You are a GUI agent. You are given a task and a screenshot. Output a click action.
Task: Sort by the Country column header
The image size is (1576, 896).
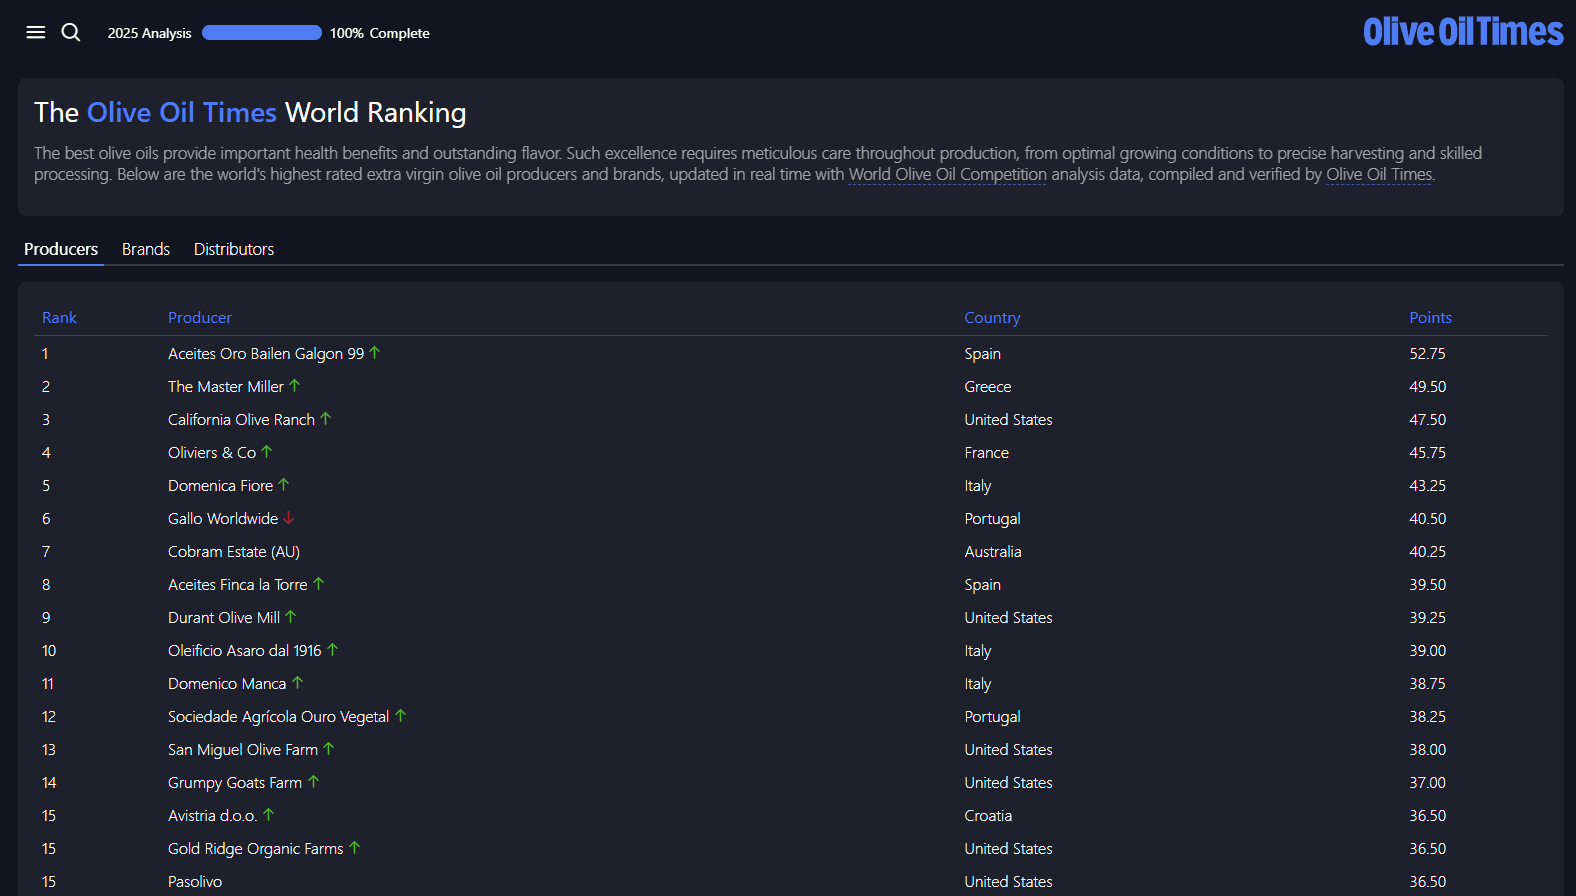pyautogui.click(x=992, y=318)
